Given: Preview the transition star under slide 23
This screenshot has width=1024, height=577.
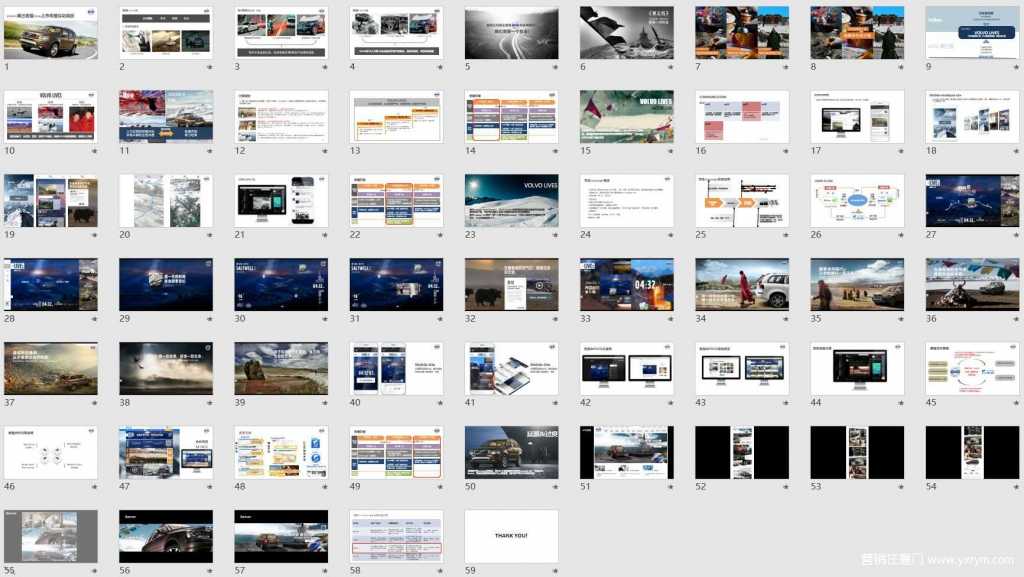Looking at the screenshot, I should (x=555, y=235).
